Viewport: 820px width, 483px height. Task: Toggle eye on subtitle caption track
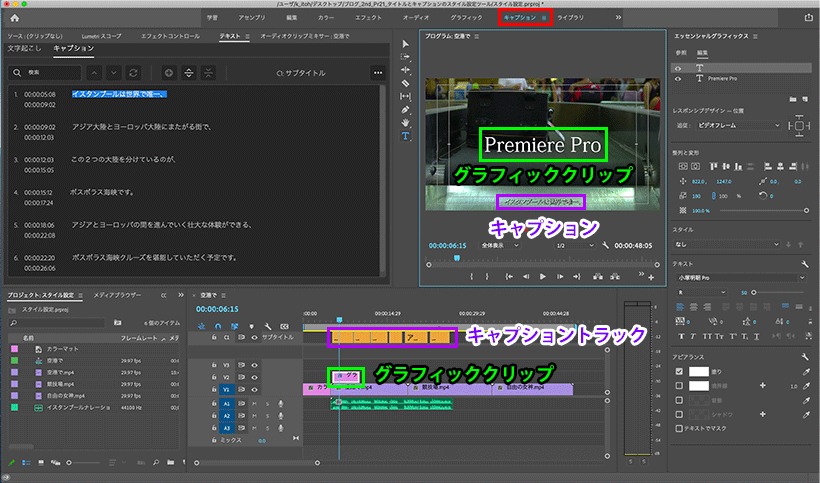254,338
